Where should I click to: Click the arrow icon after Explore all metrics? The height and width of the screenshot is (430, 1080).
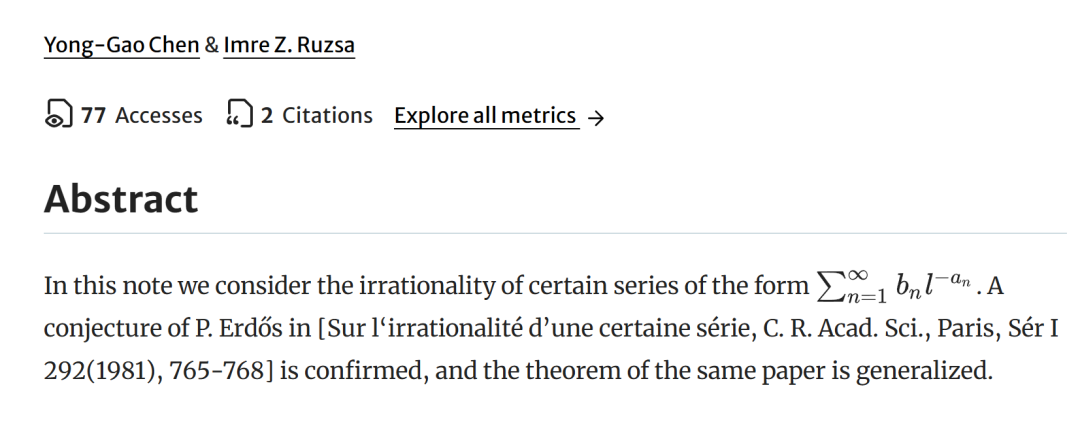tap(596, 118)
